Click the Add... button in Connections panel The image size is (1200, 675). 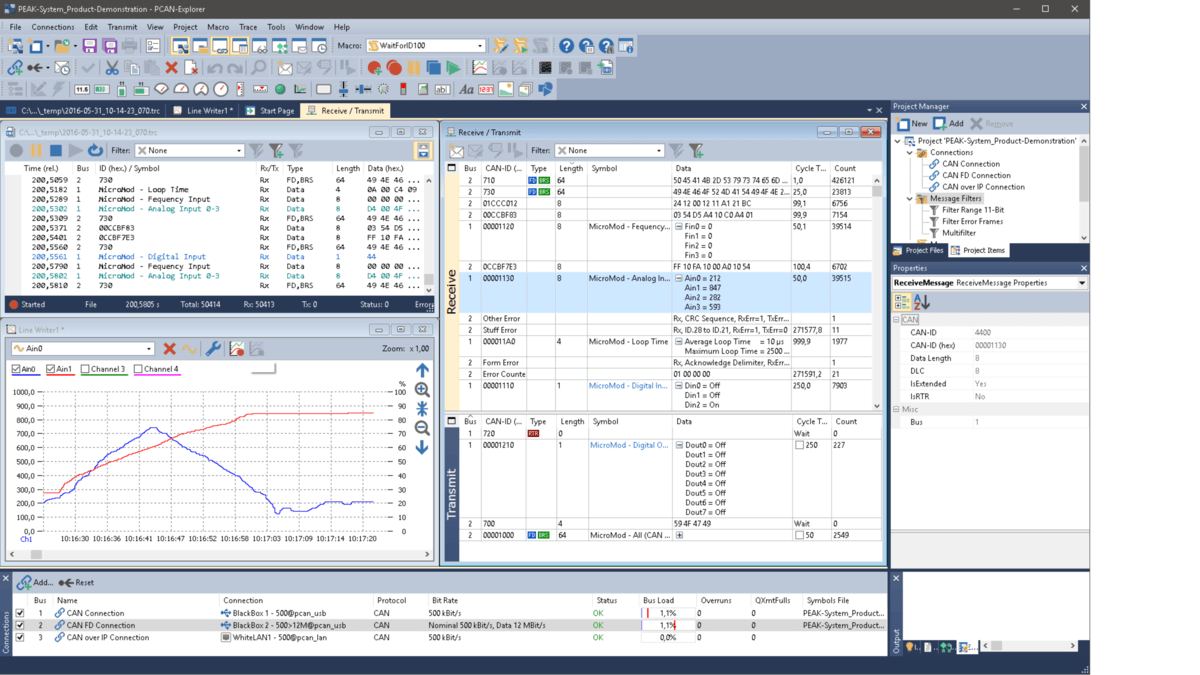pyautogui.click(x=35, y=582)
